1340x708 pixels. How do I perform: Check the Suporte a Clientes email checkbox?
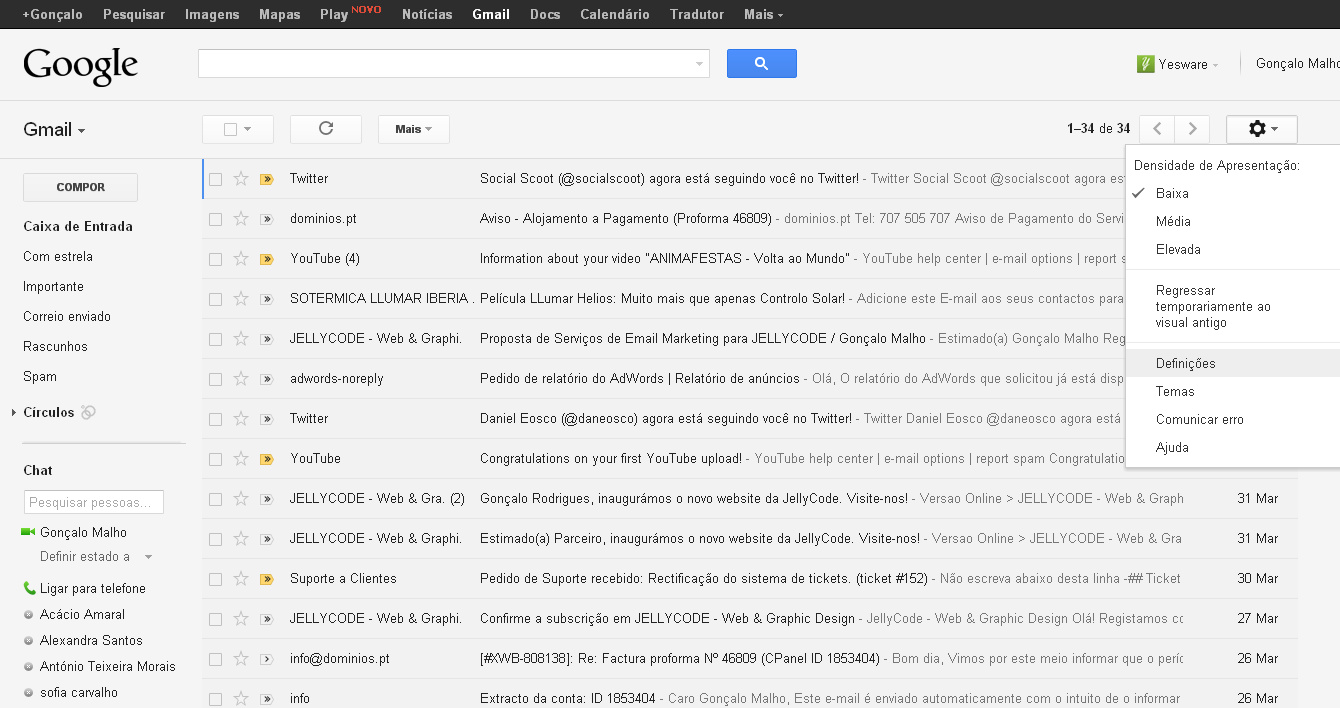pos(215,579)
